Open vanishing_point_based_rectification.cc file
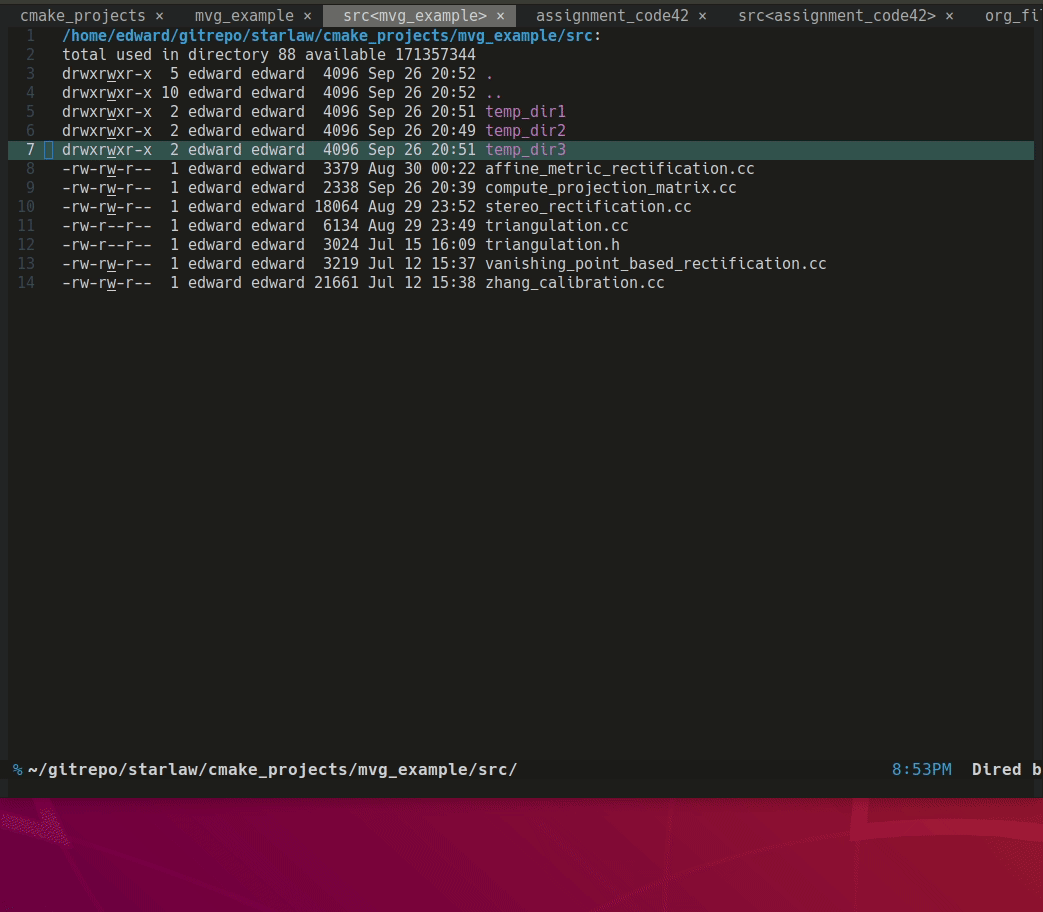Image resolution: width=1043 pixels, height=912 pixels. (x=655, y=264)
